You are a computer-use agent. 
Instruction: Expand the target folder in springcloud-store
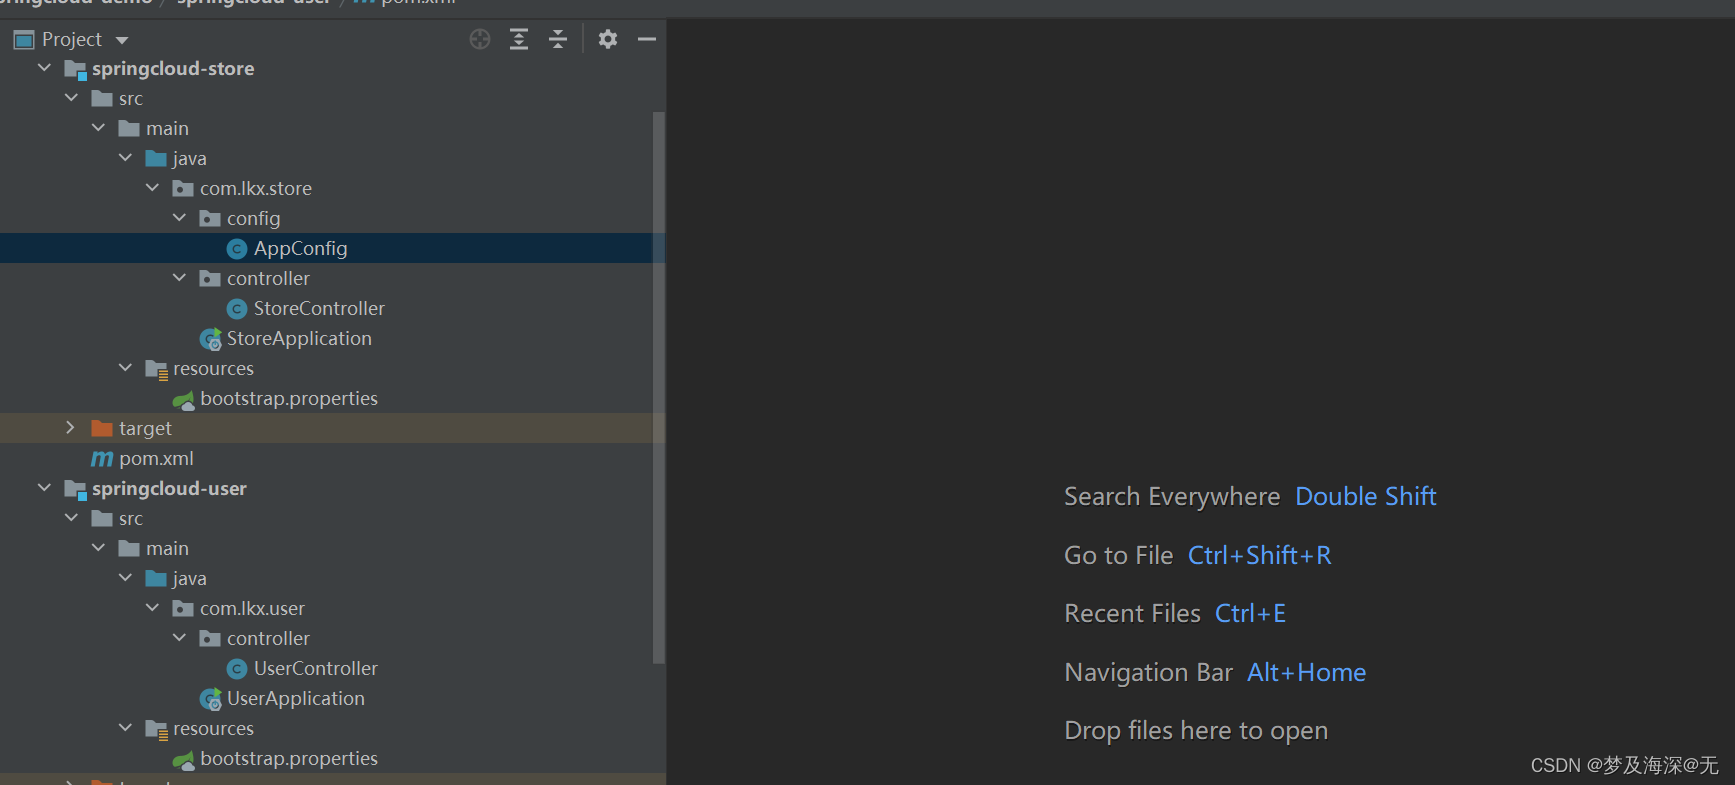click(70, 428)
